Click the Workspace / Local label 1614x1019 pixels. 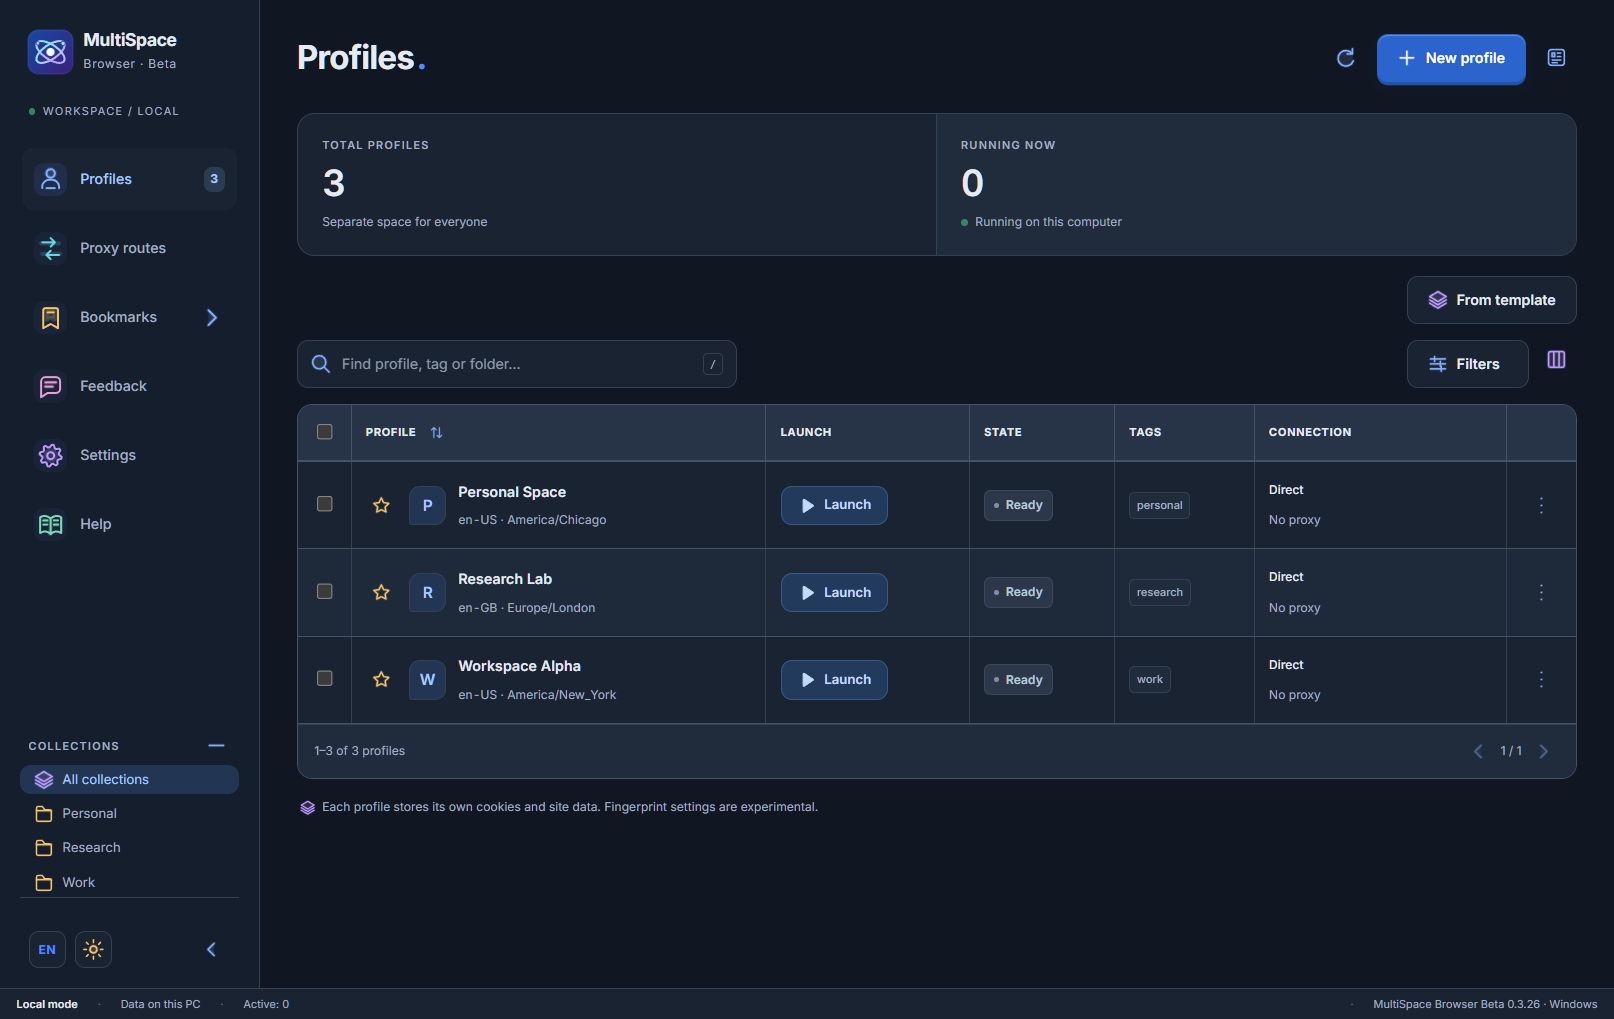pyautogui.click(x=110, y=111)
